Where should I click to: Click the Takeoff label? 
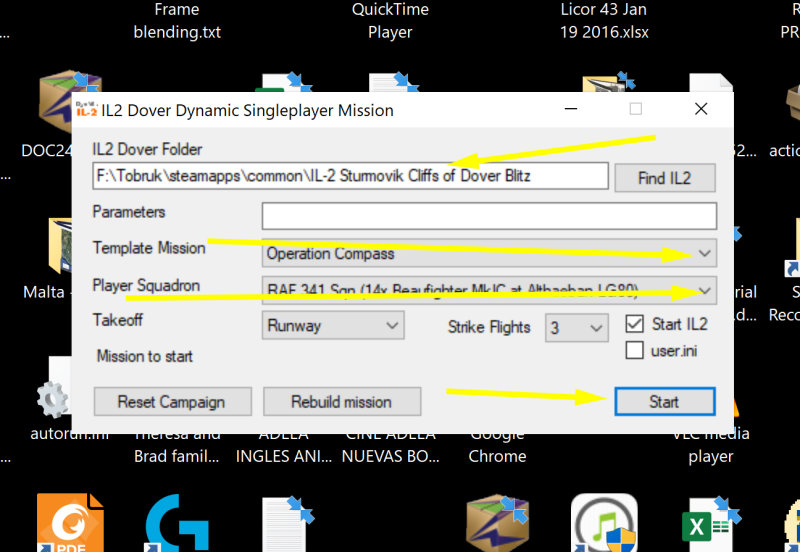(117, 320)
